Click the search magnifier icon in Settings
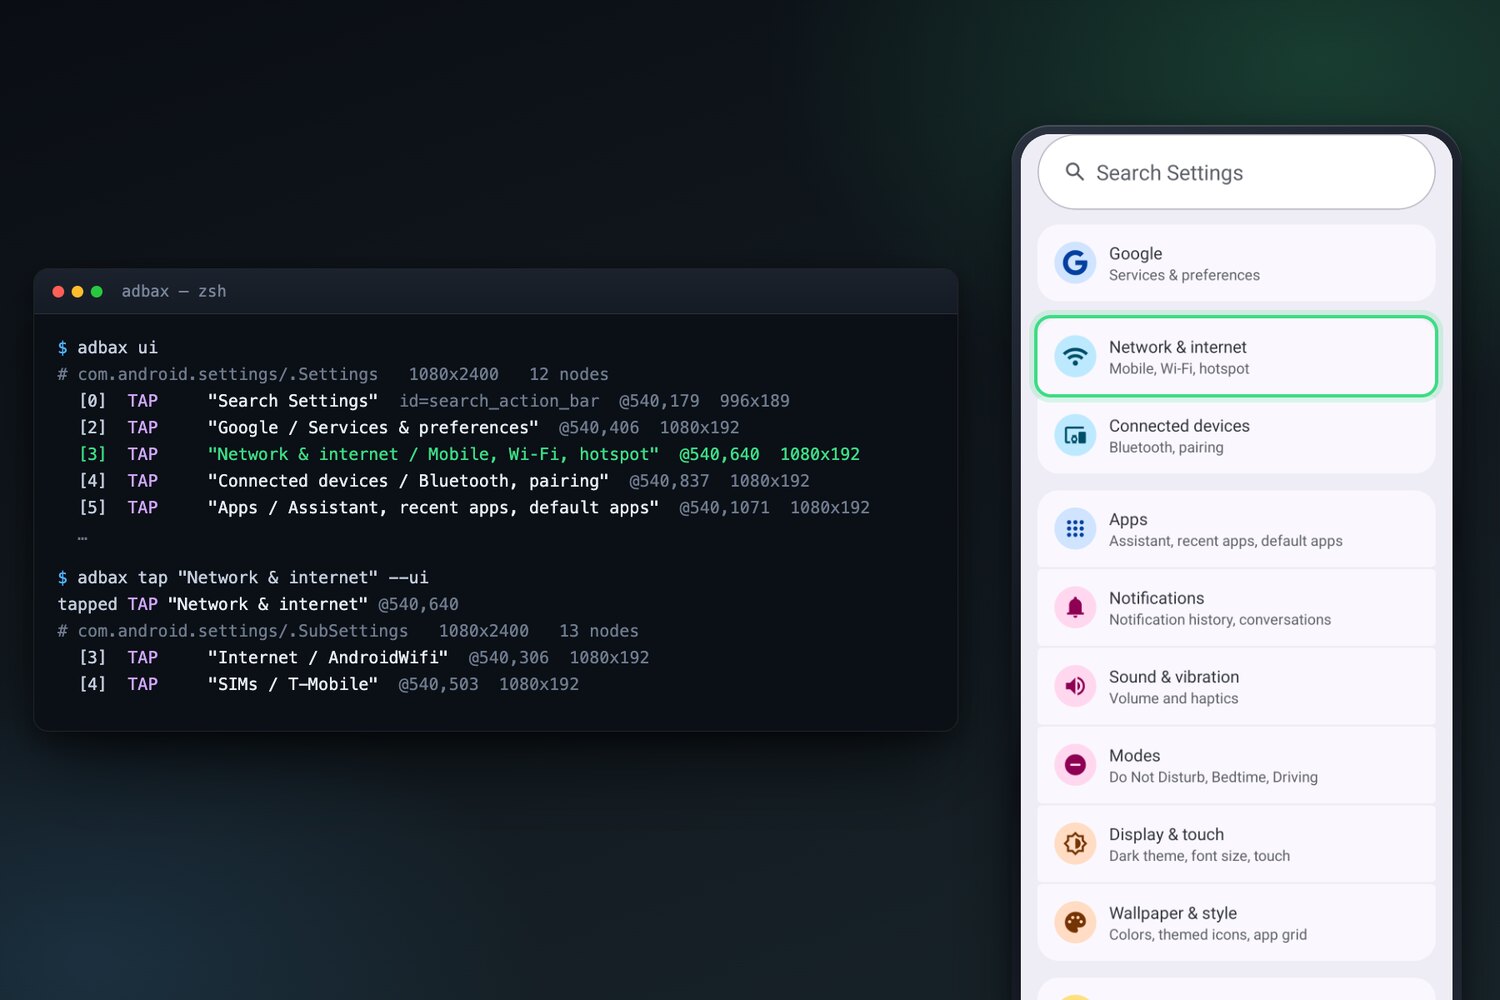Viewport: 1500px width, 1000px height. pos(1075,172)
